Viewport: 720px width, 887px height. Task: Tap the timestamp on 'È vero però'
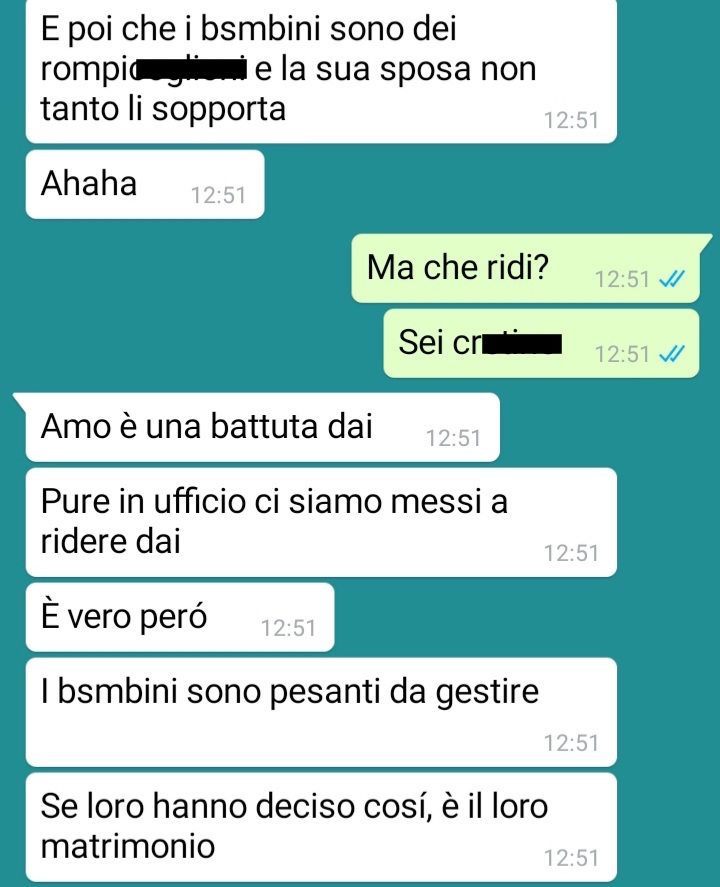click(x=288, y=628)
